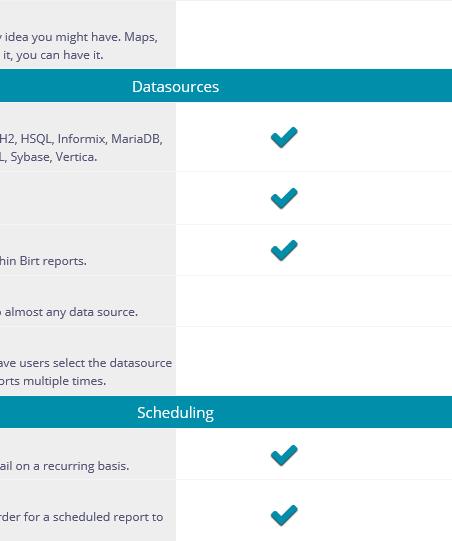This screenshot has height=541, width=452.
Task: Click the checkmark beside the MariaDB database list
Action: (284, 137)
